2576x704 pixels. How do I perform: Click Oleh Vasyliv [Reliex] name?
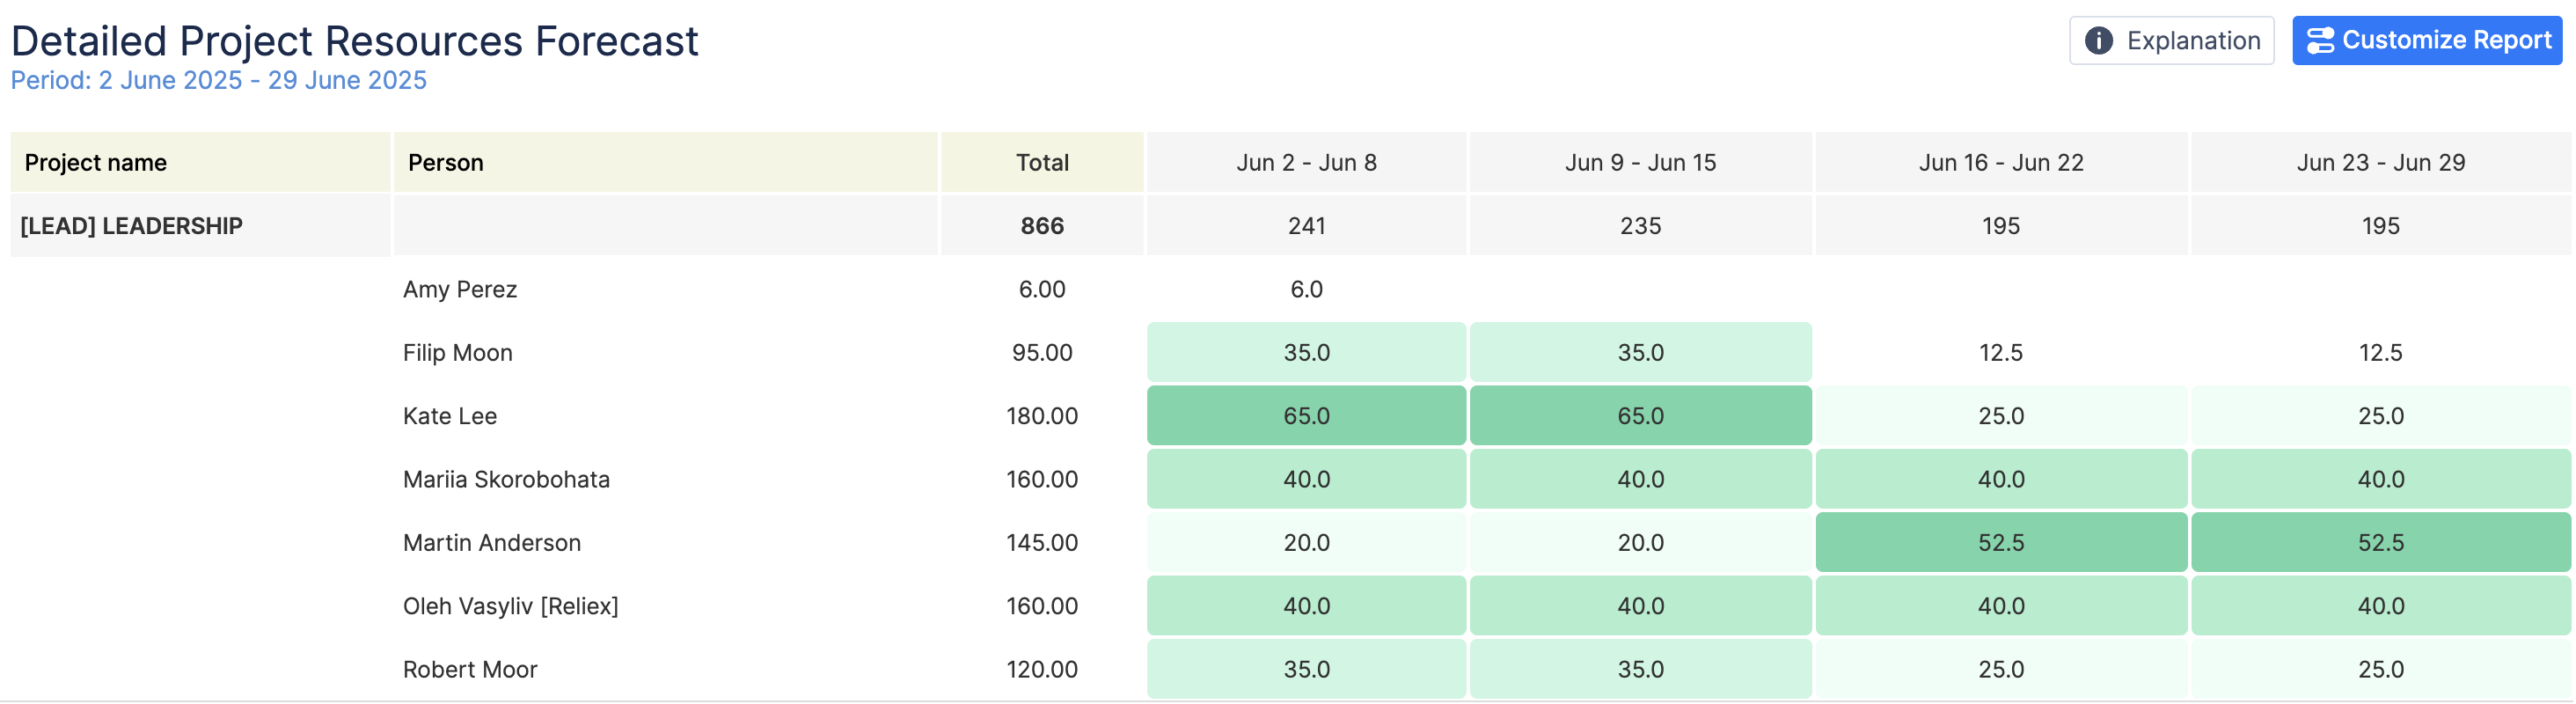[511, 606]
